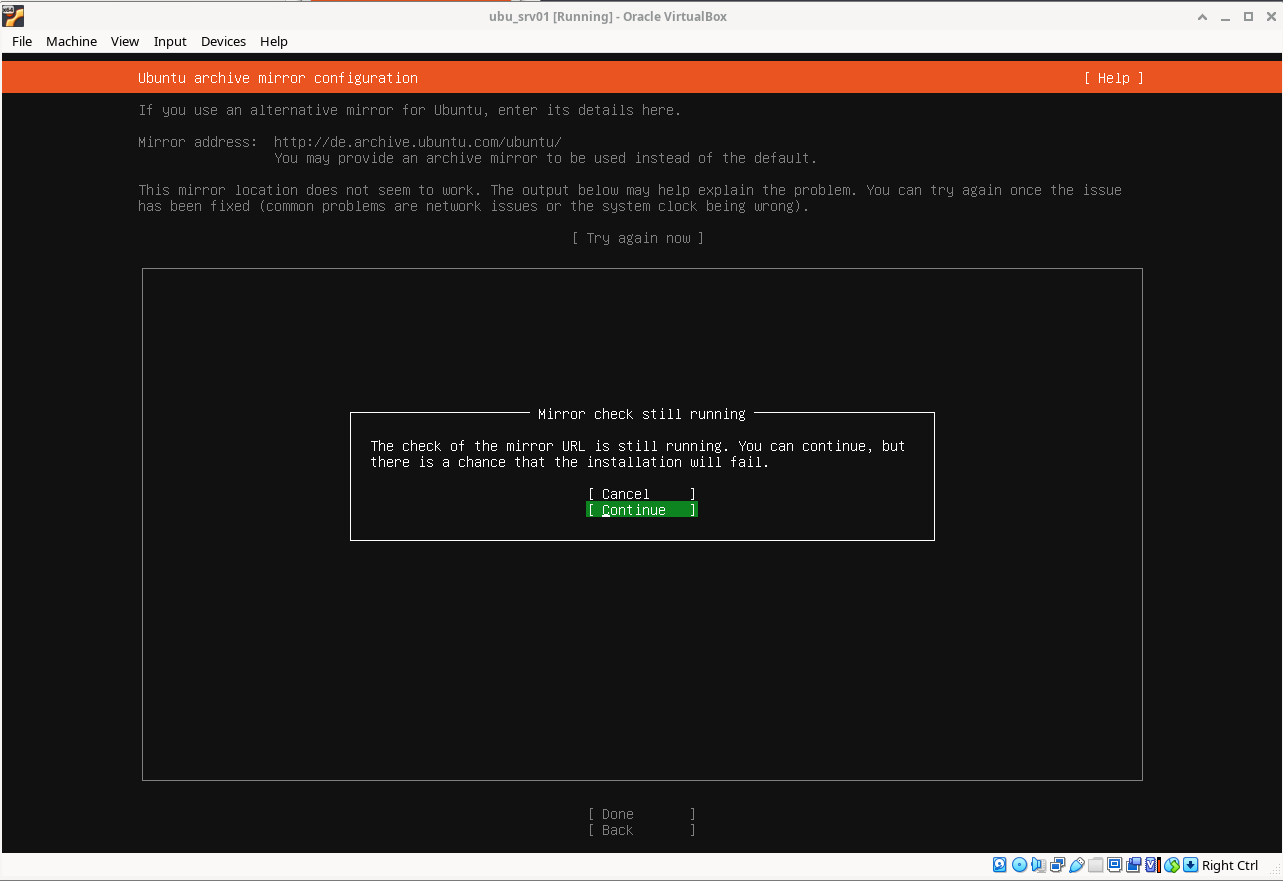Open the Devices menu
The image size is (1283, 881).
223,41
